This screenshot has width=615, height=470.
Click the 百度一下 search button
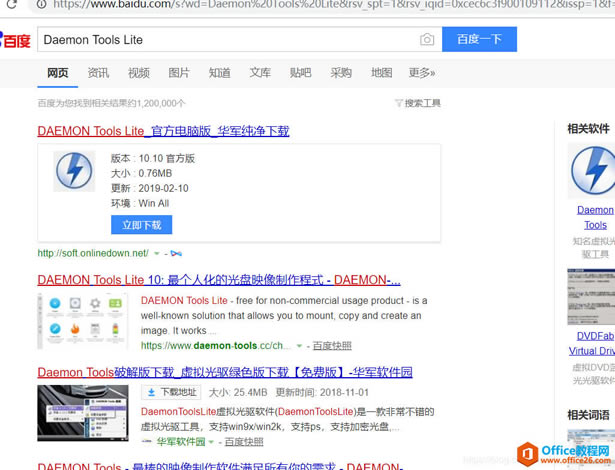[x=479, y=39]
